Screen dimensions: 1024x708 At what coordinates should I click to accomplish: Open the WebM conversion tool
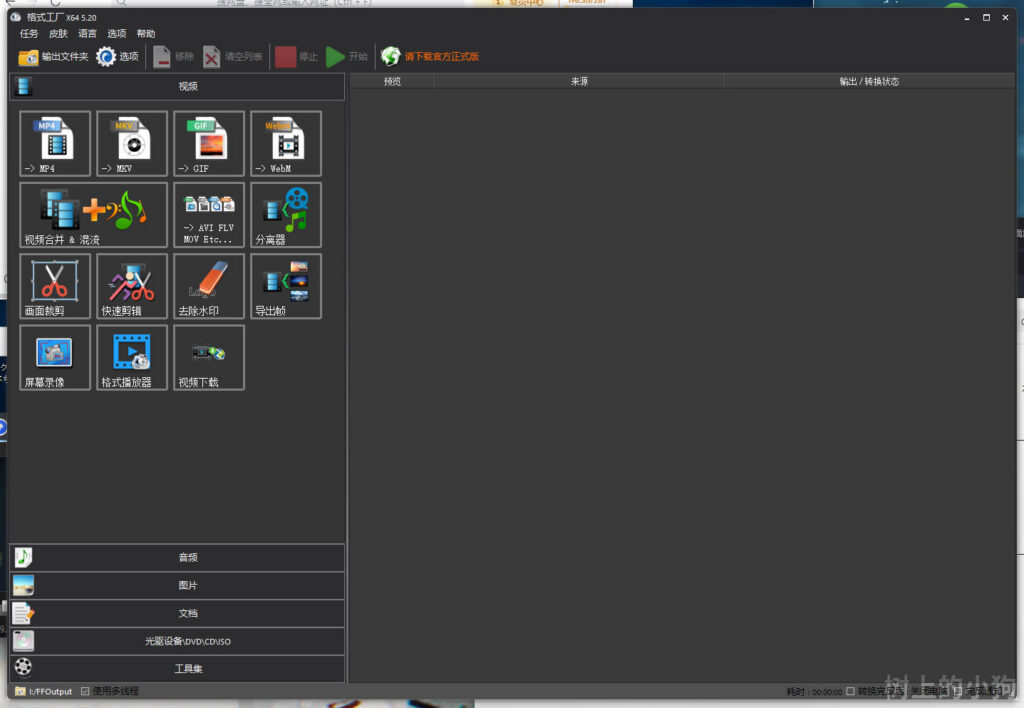pyautogui.click(x=286, y=143)
